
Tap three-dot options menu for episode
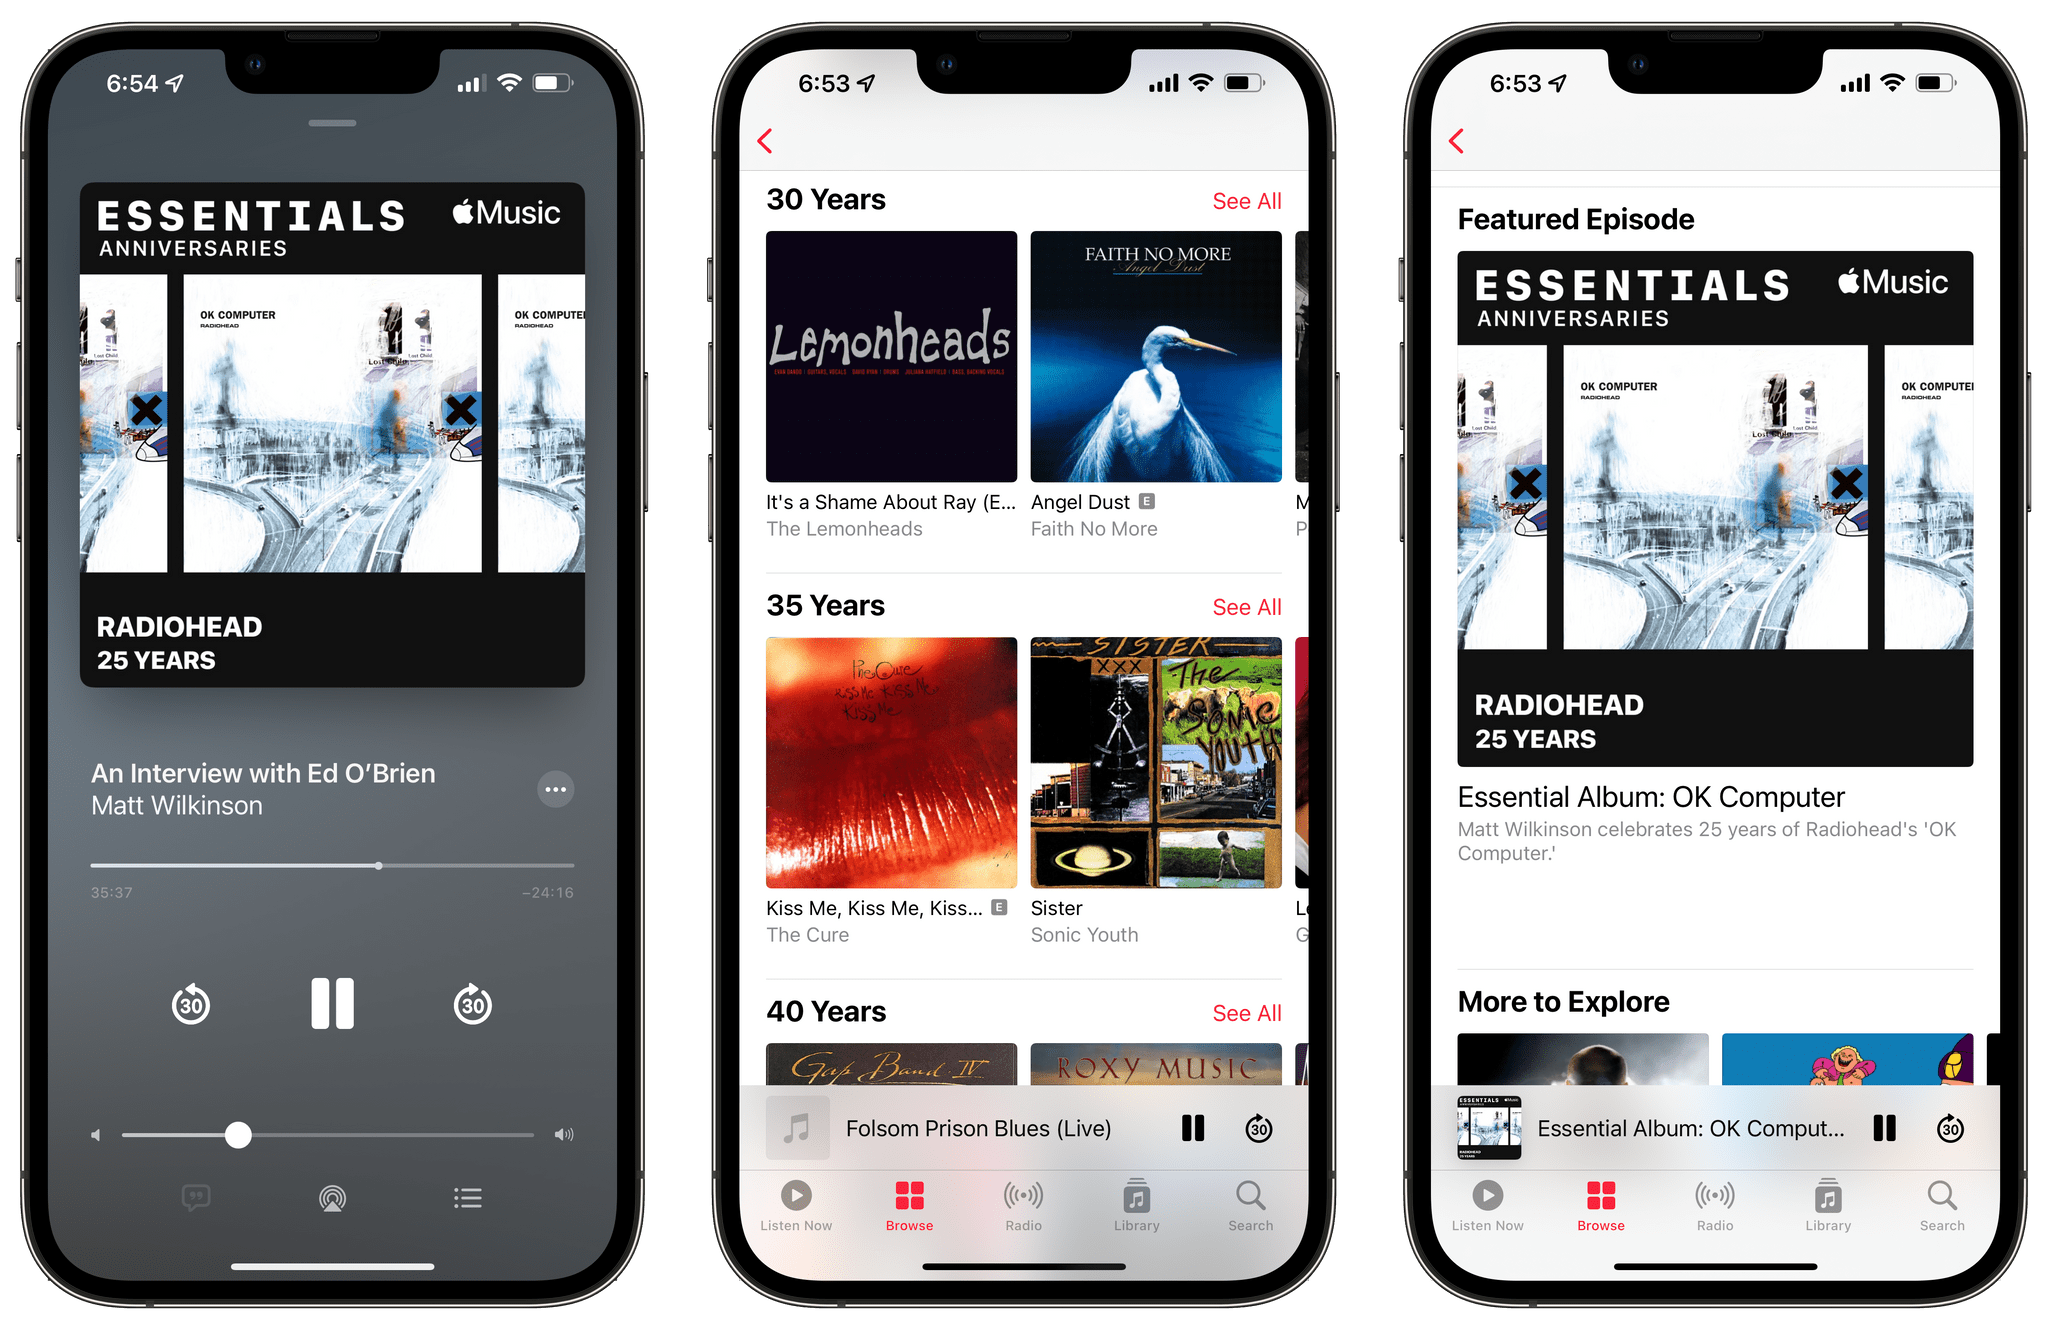(560, 788)
